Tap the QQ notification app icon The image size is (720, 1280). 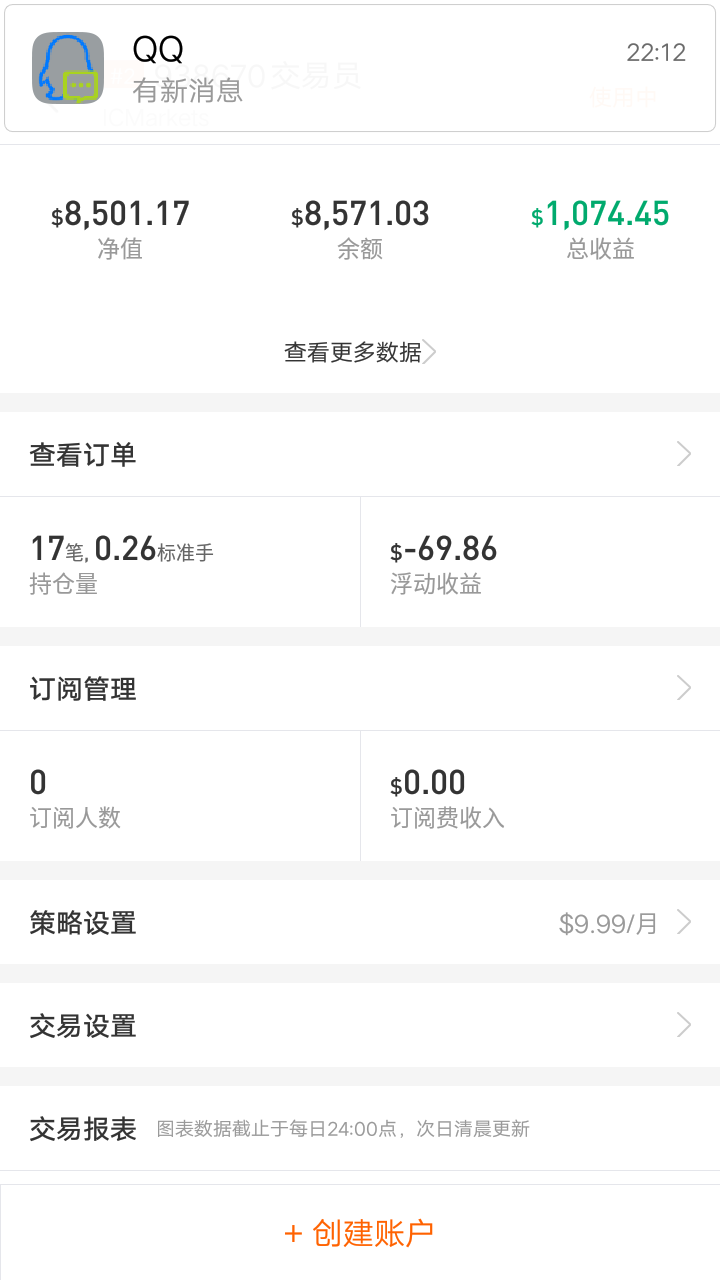click(x=68, y=68)
